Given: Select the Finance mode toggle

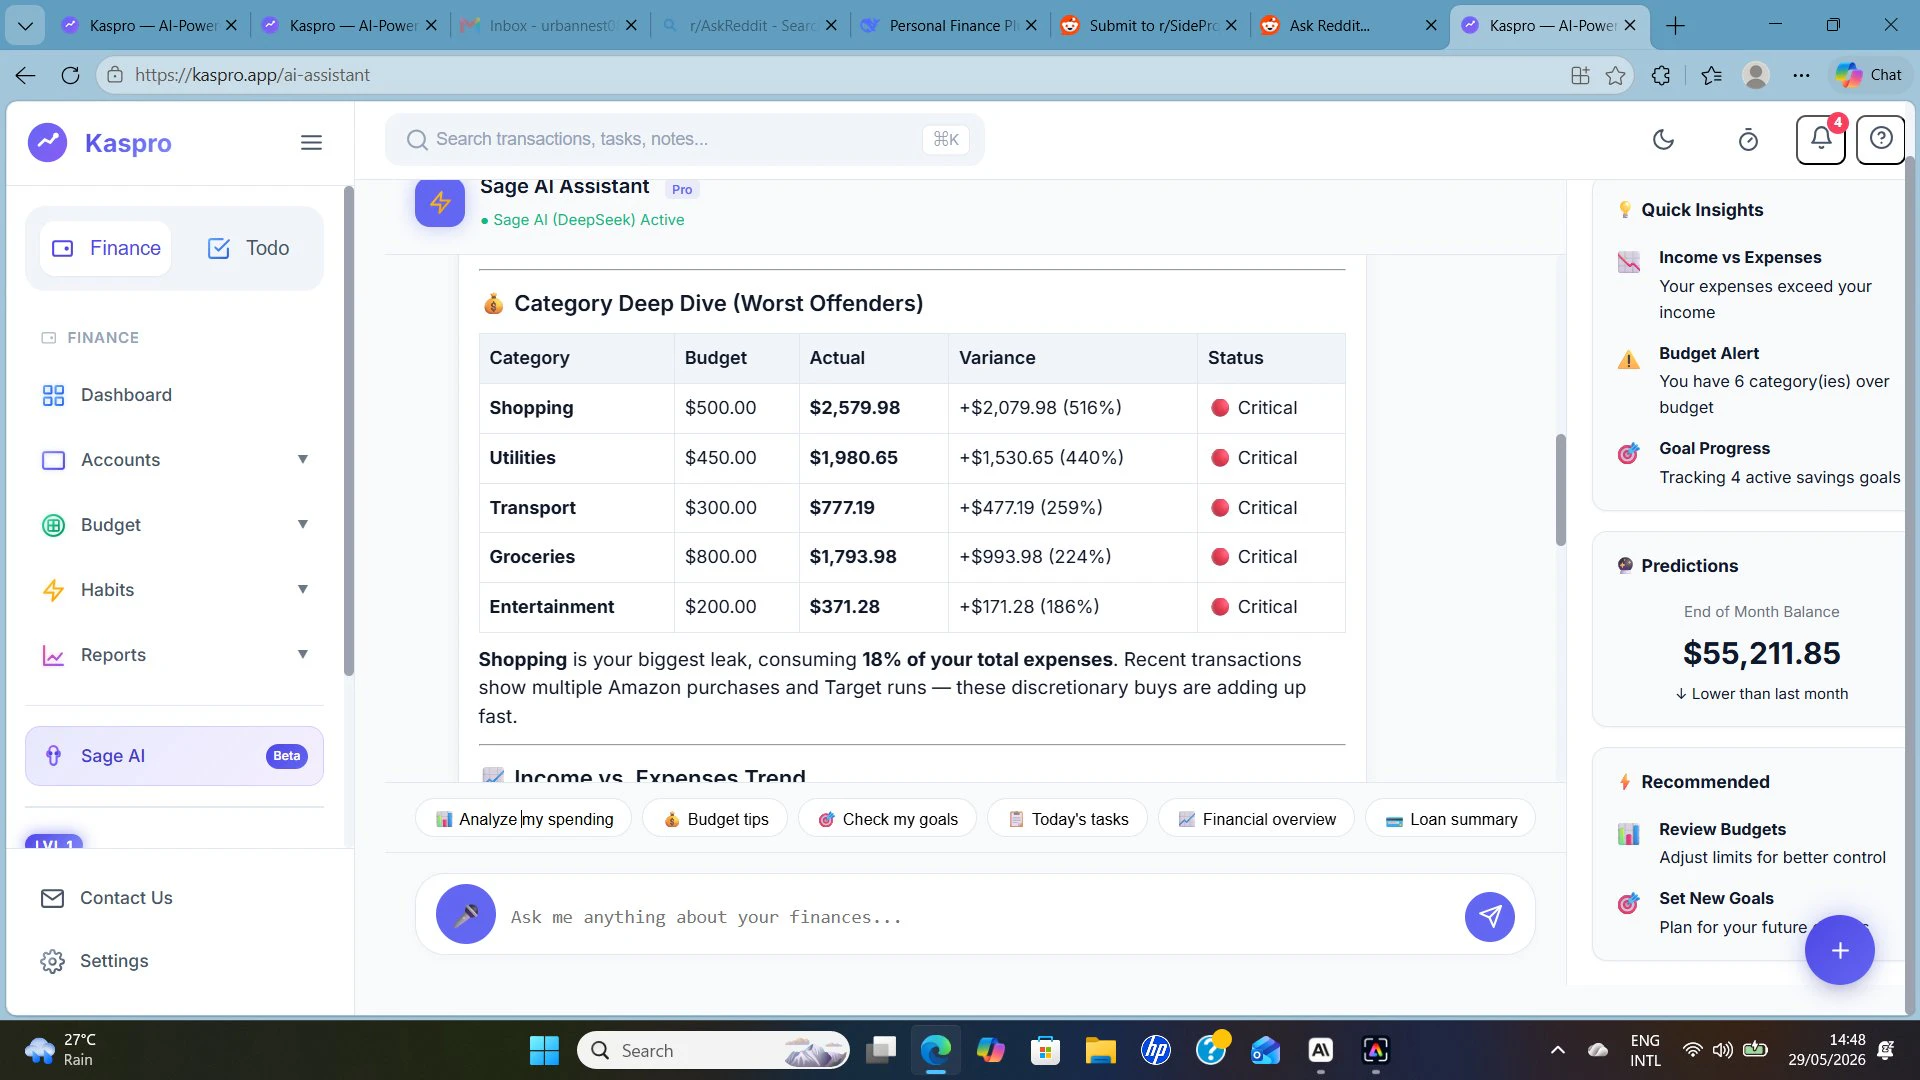Looking at the screenshot, I should [106, 248].
